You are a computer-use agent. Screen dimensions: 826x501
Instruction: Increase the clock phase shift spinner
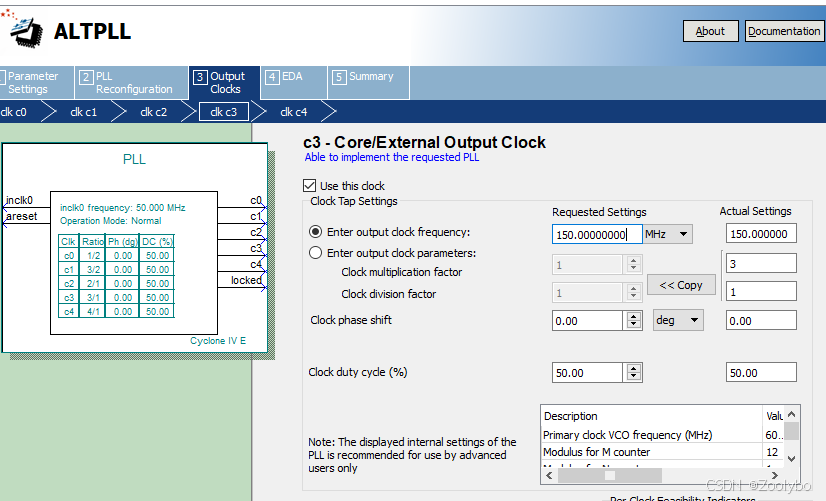634,316
